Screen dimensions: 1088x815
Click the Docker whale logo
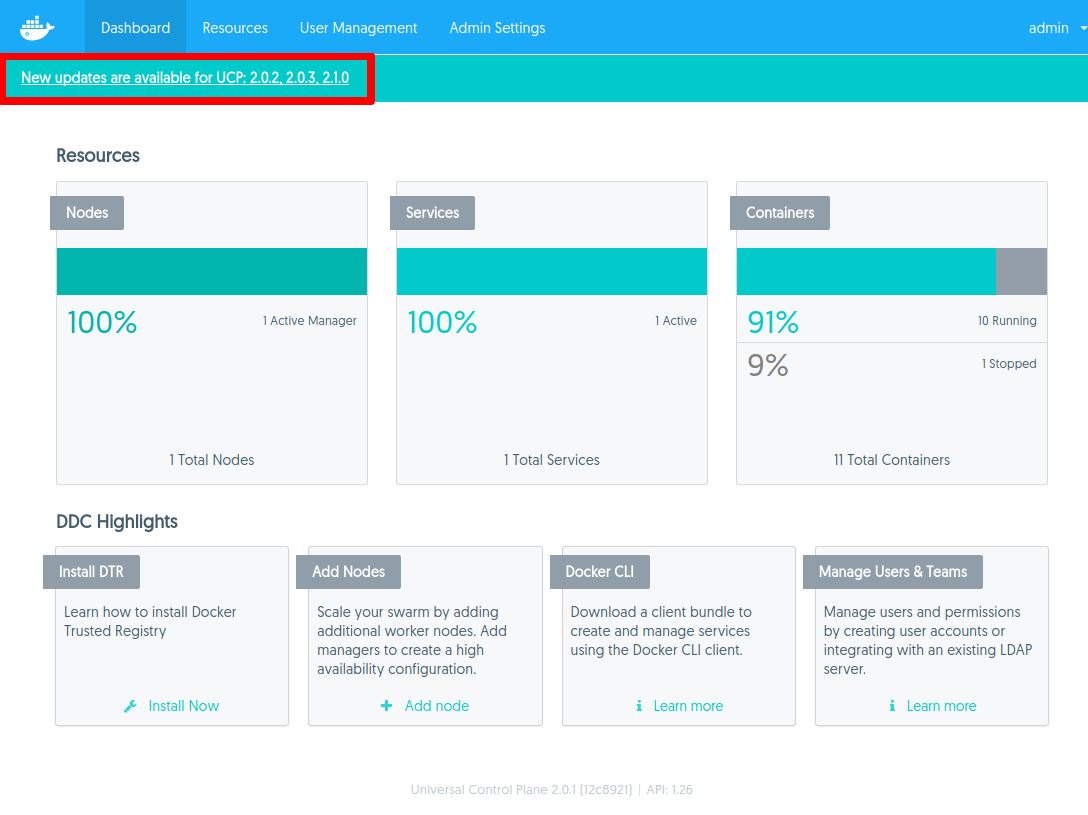38,28
